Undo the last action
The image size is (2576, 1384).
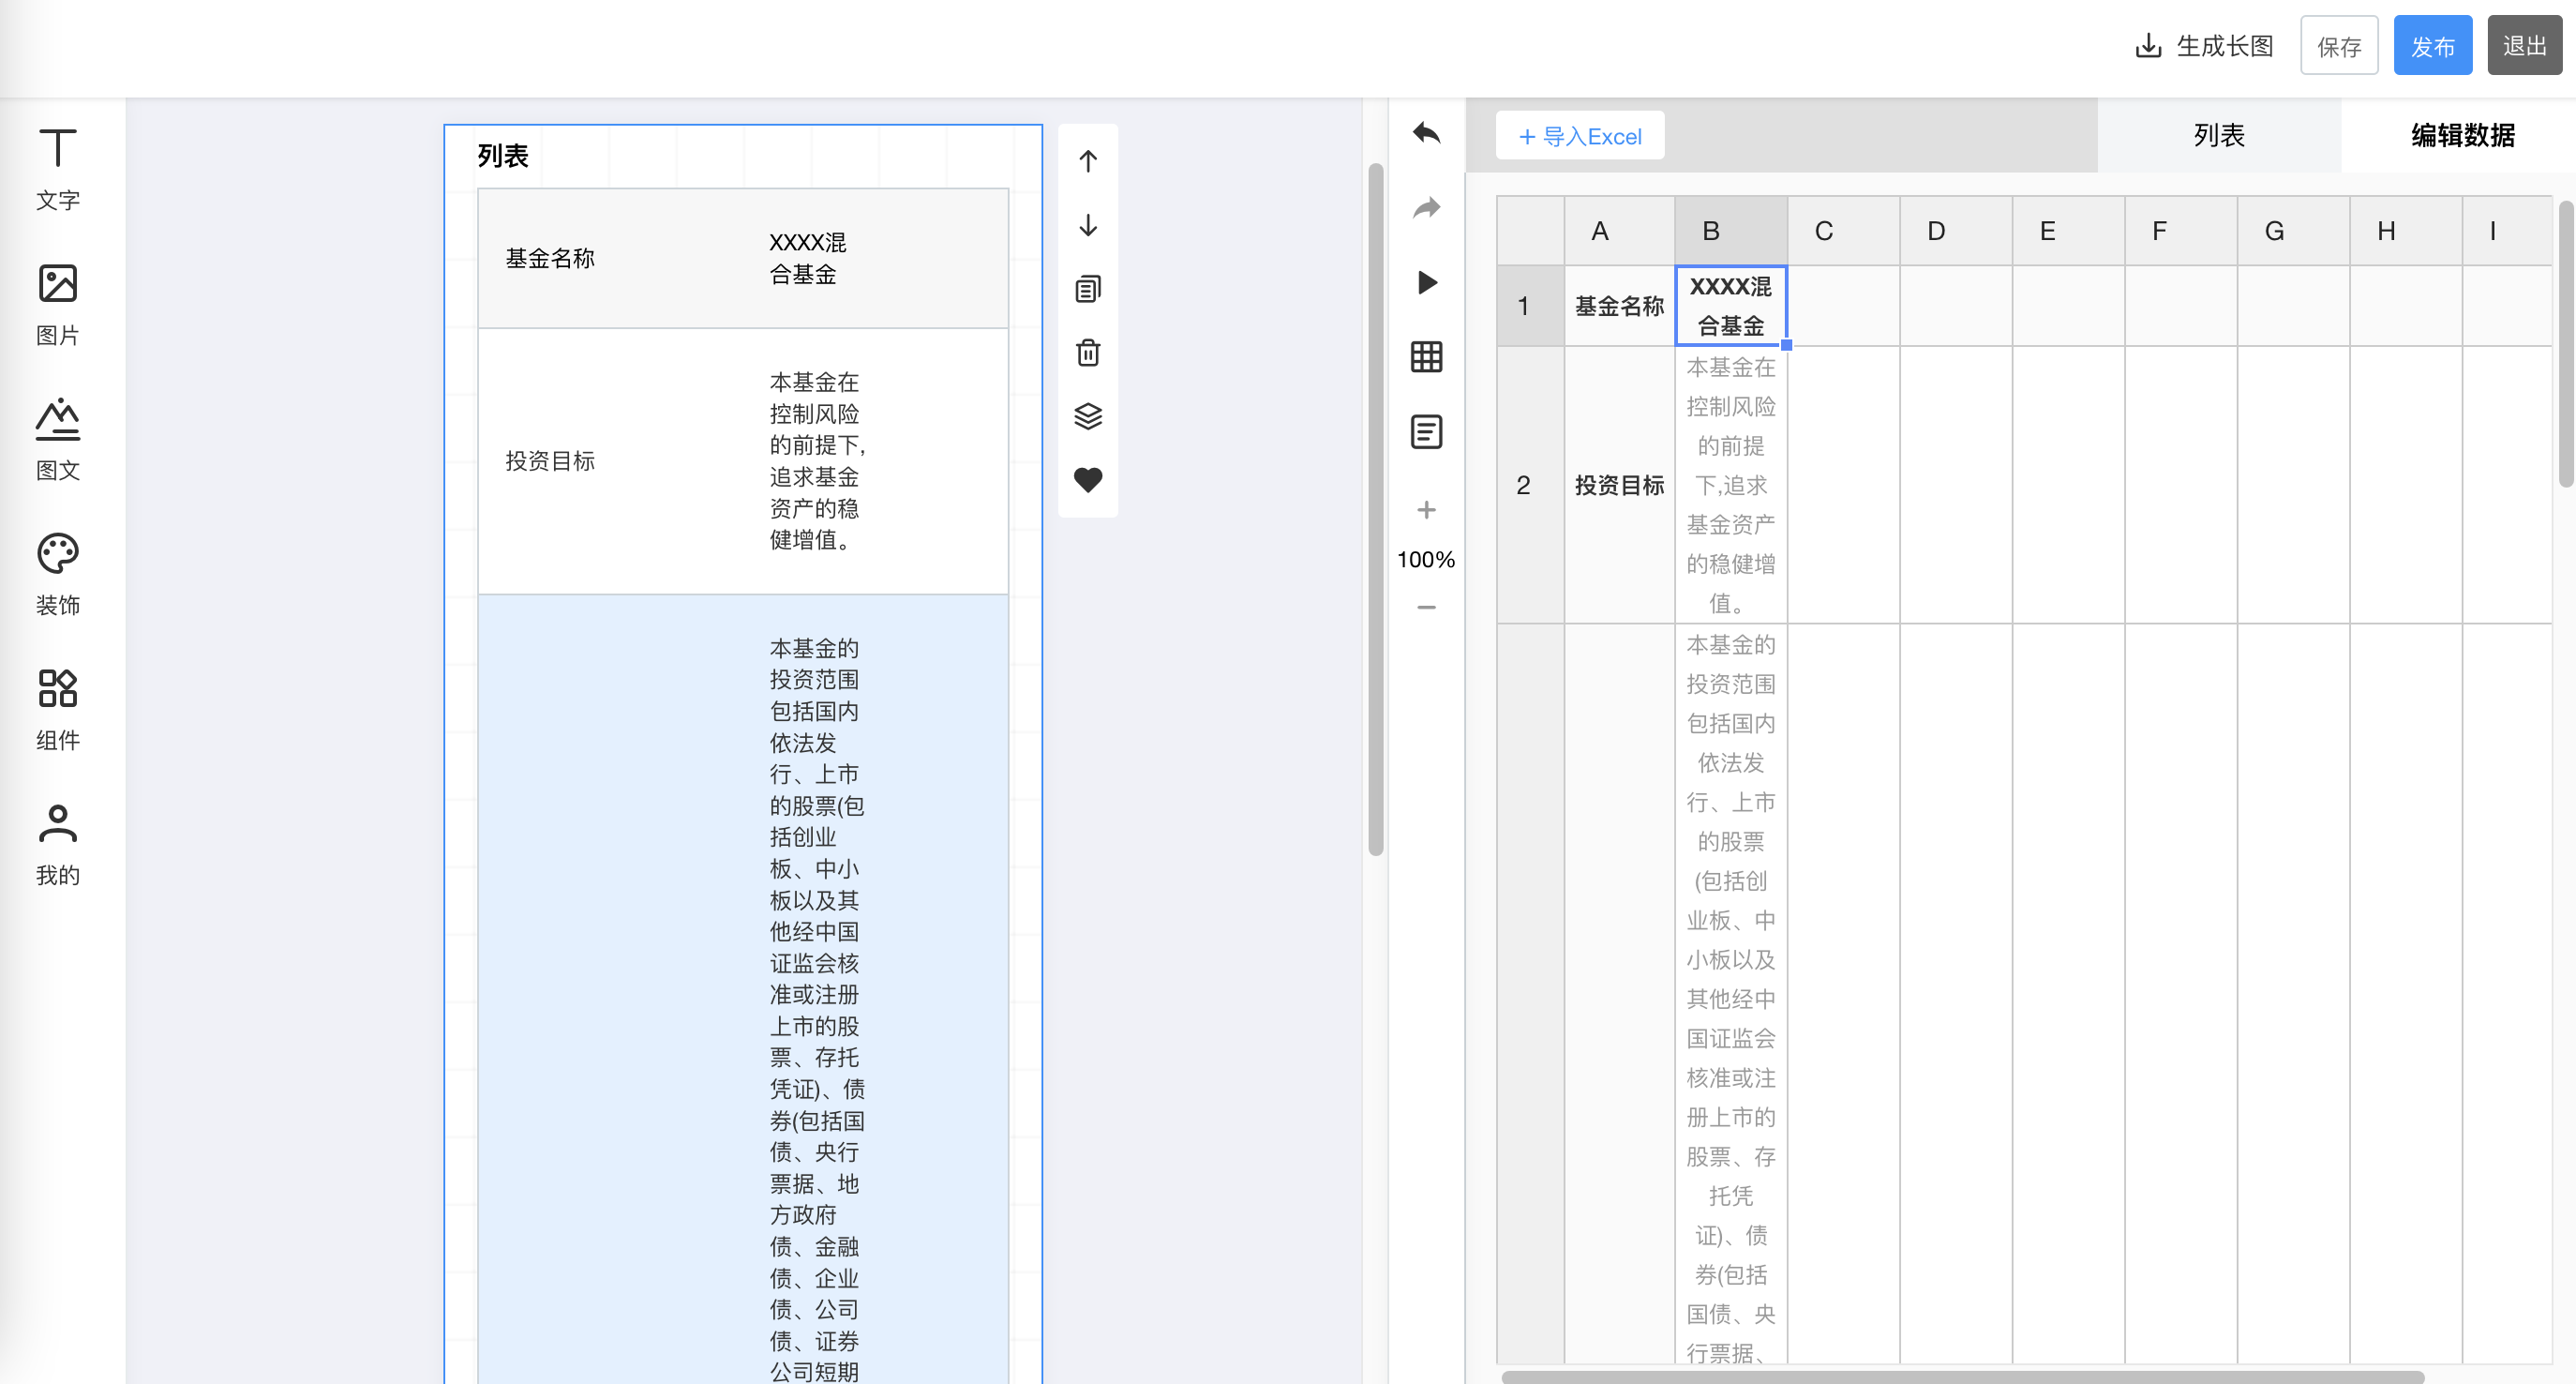1426,133
